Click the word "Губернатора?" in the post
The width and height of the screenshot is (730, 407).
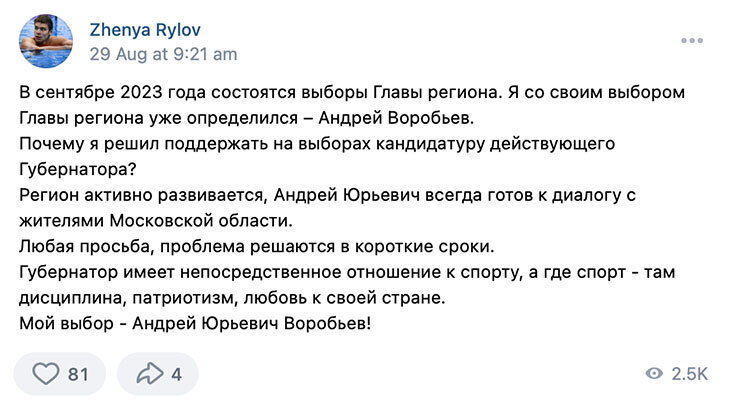[x=78, y=170]
